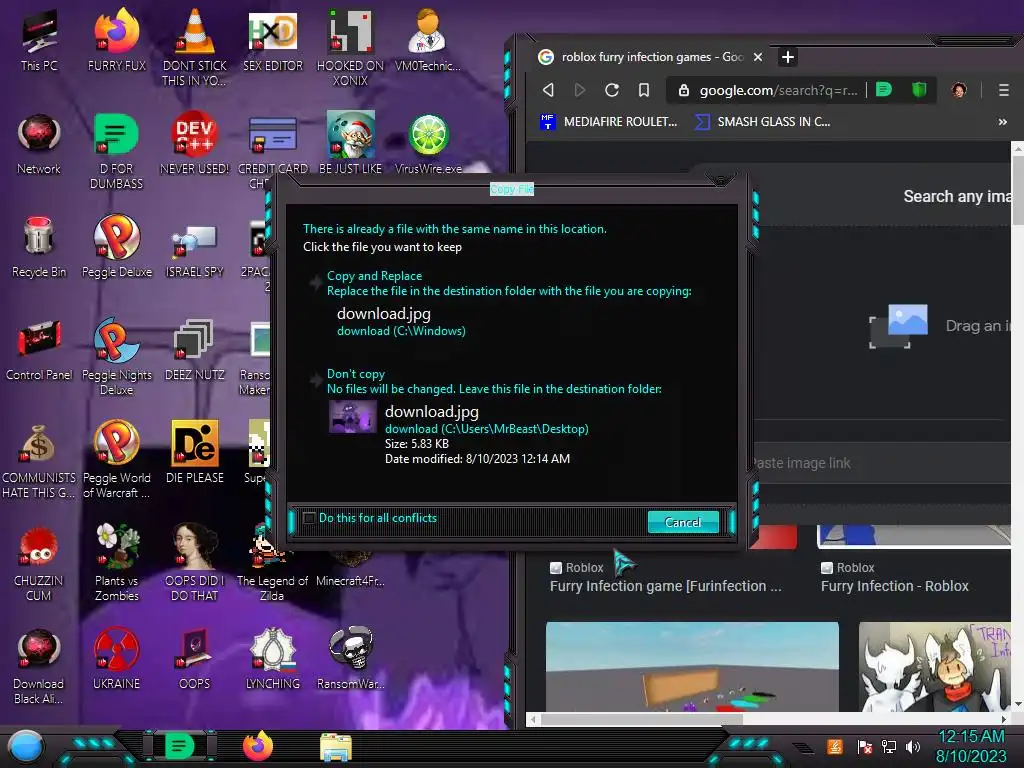Open the This PC desktop icon
This screenshot has height=768, width=1024.
[39, 40]
